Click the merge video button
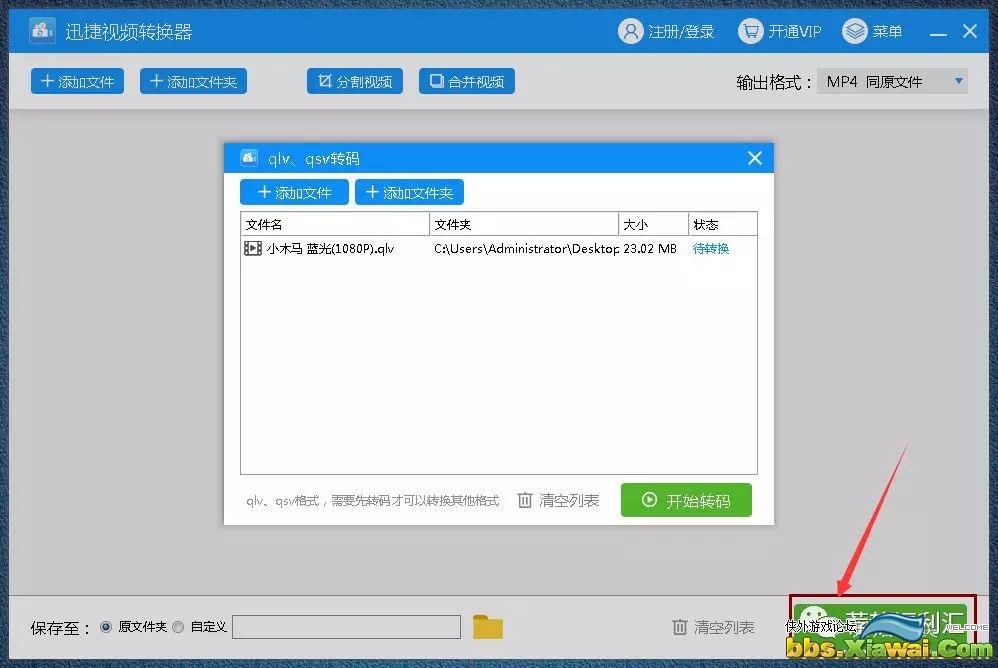998x668 pixels. pos(466,82)
